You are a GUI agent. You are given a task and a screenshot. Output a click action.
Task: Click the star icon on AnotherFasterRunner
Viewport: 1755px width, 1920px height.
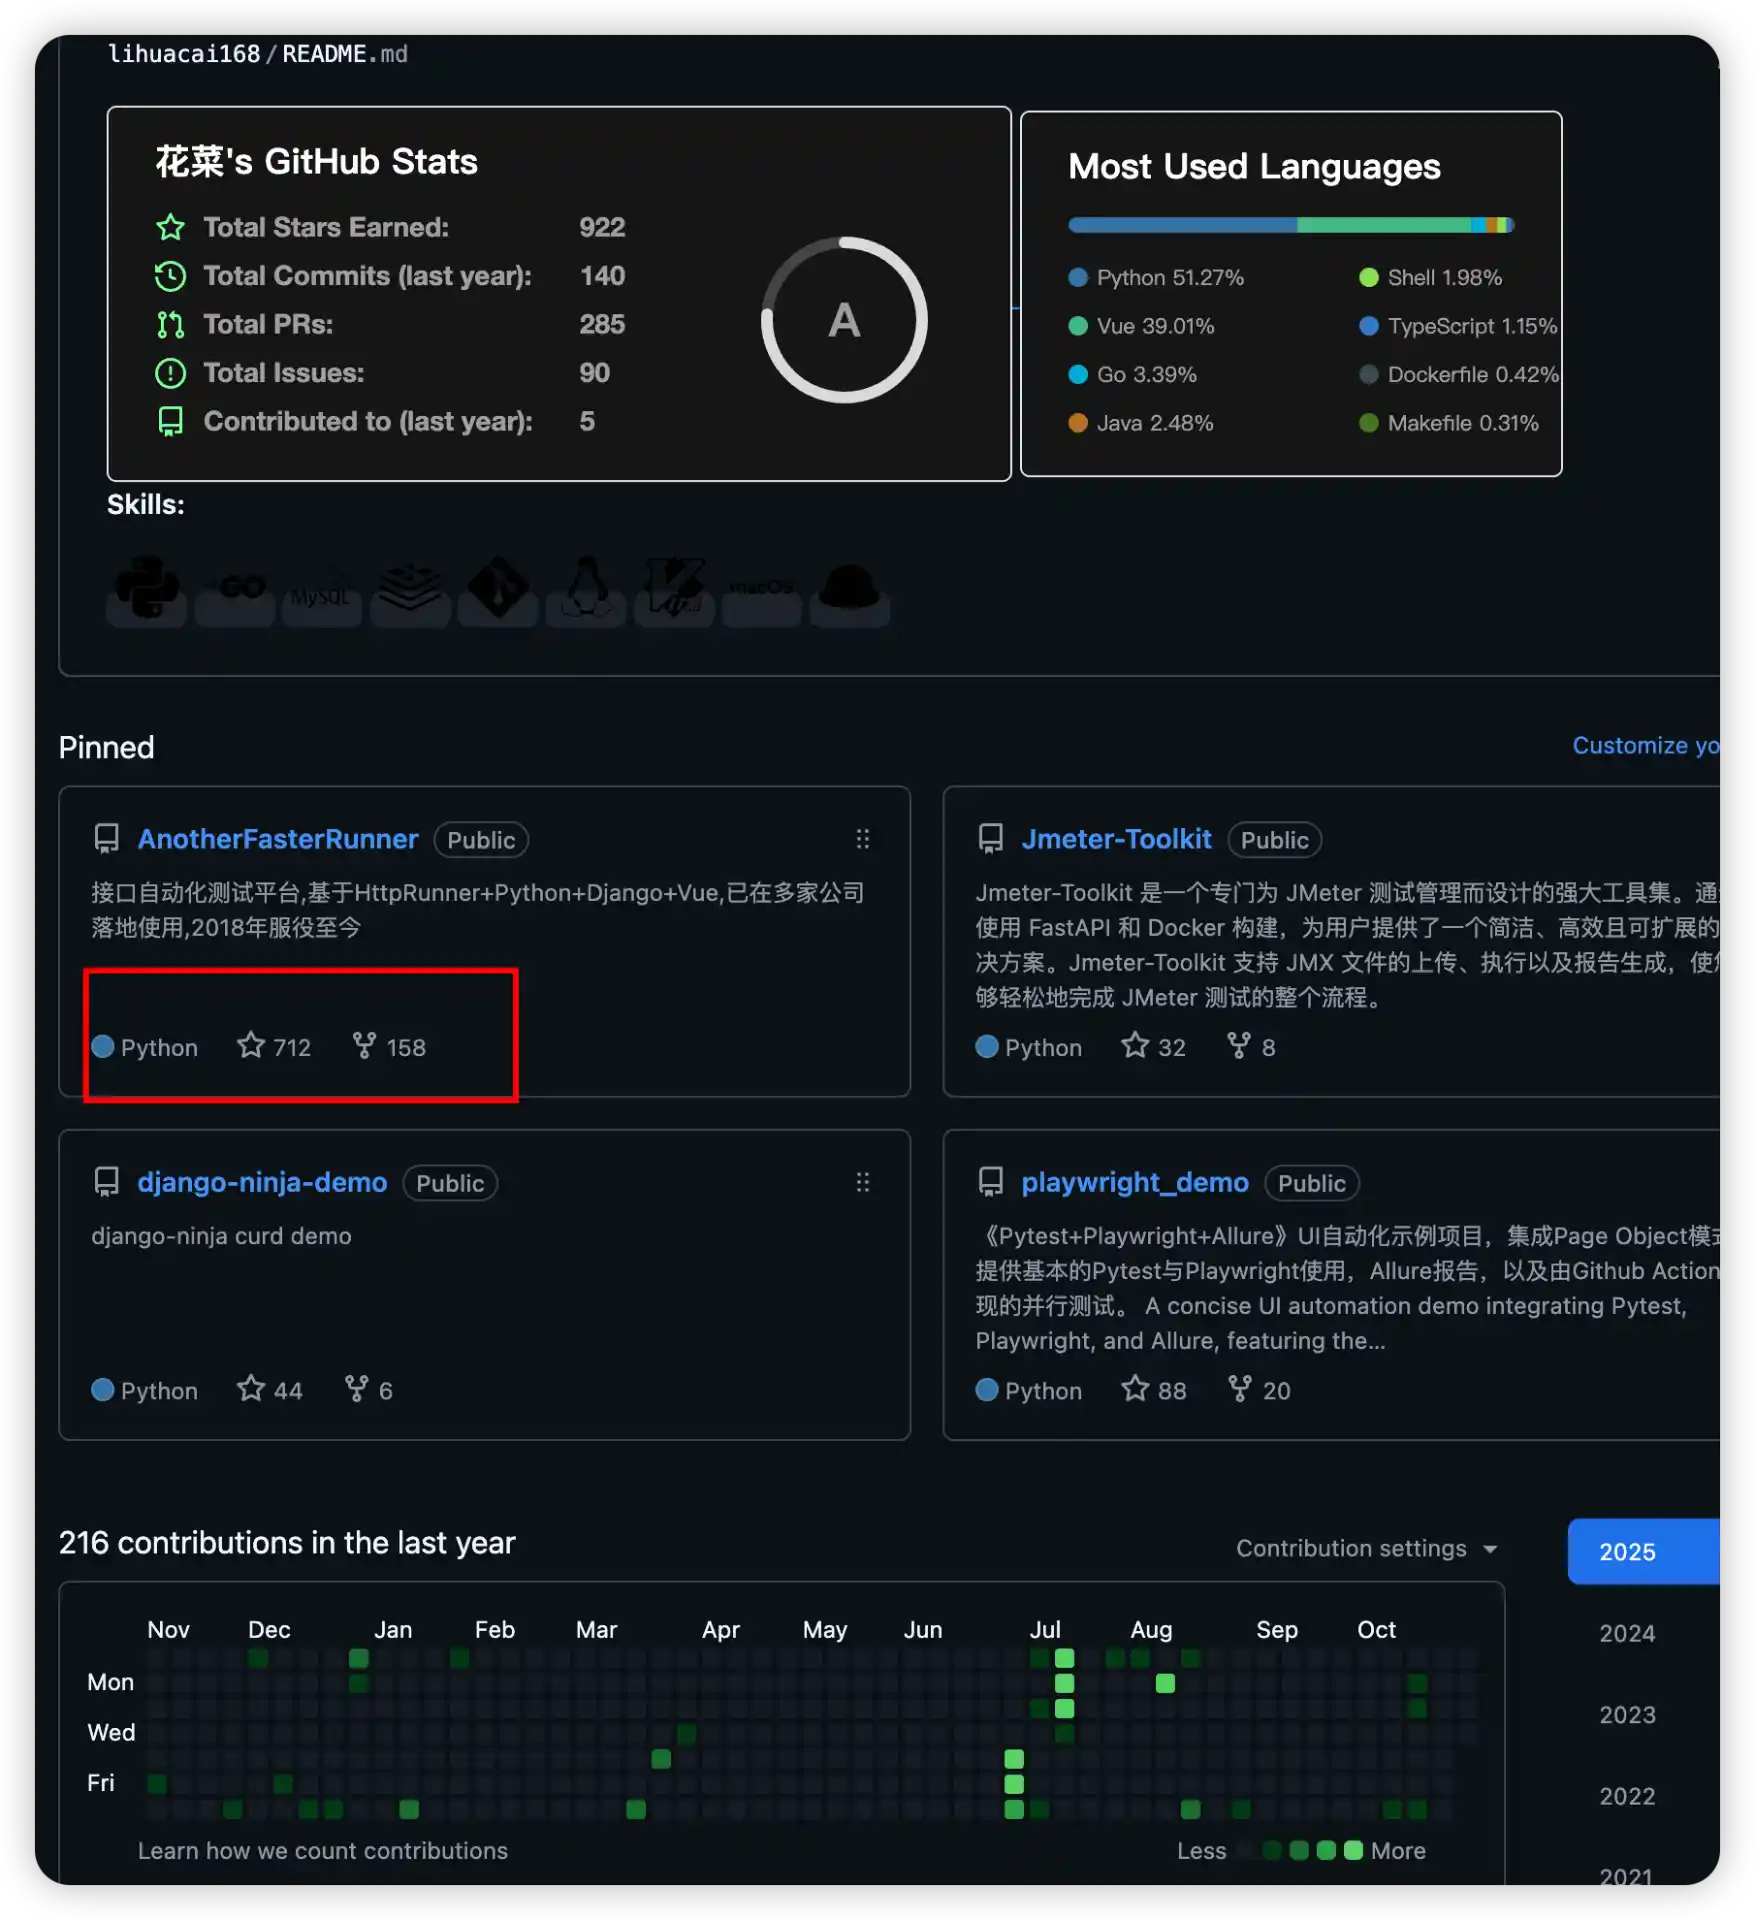[251, 1046]
